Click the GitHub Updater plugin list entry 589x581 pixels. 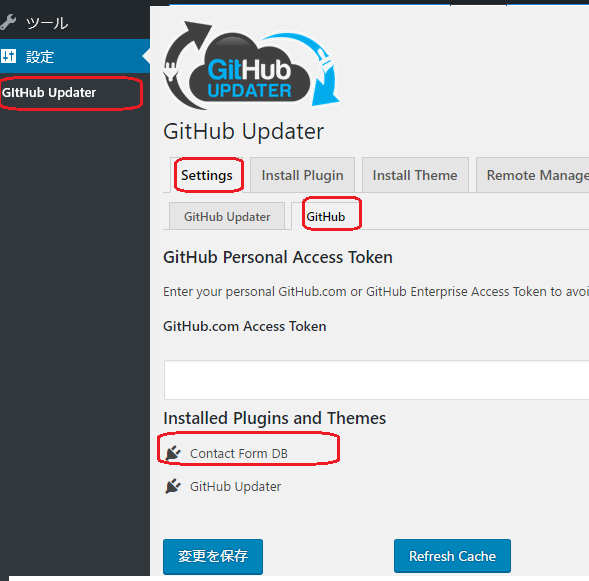click(x=236, y=486)
